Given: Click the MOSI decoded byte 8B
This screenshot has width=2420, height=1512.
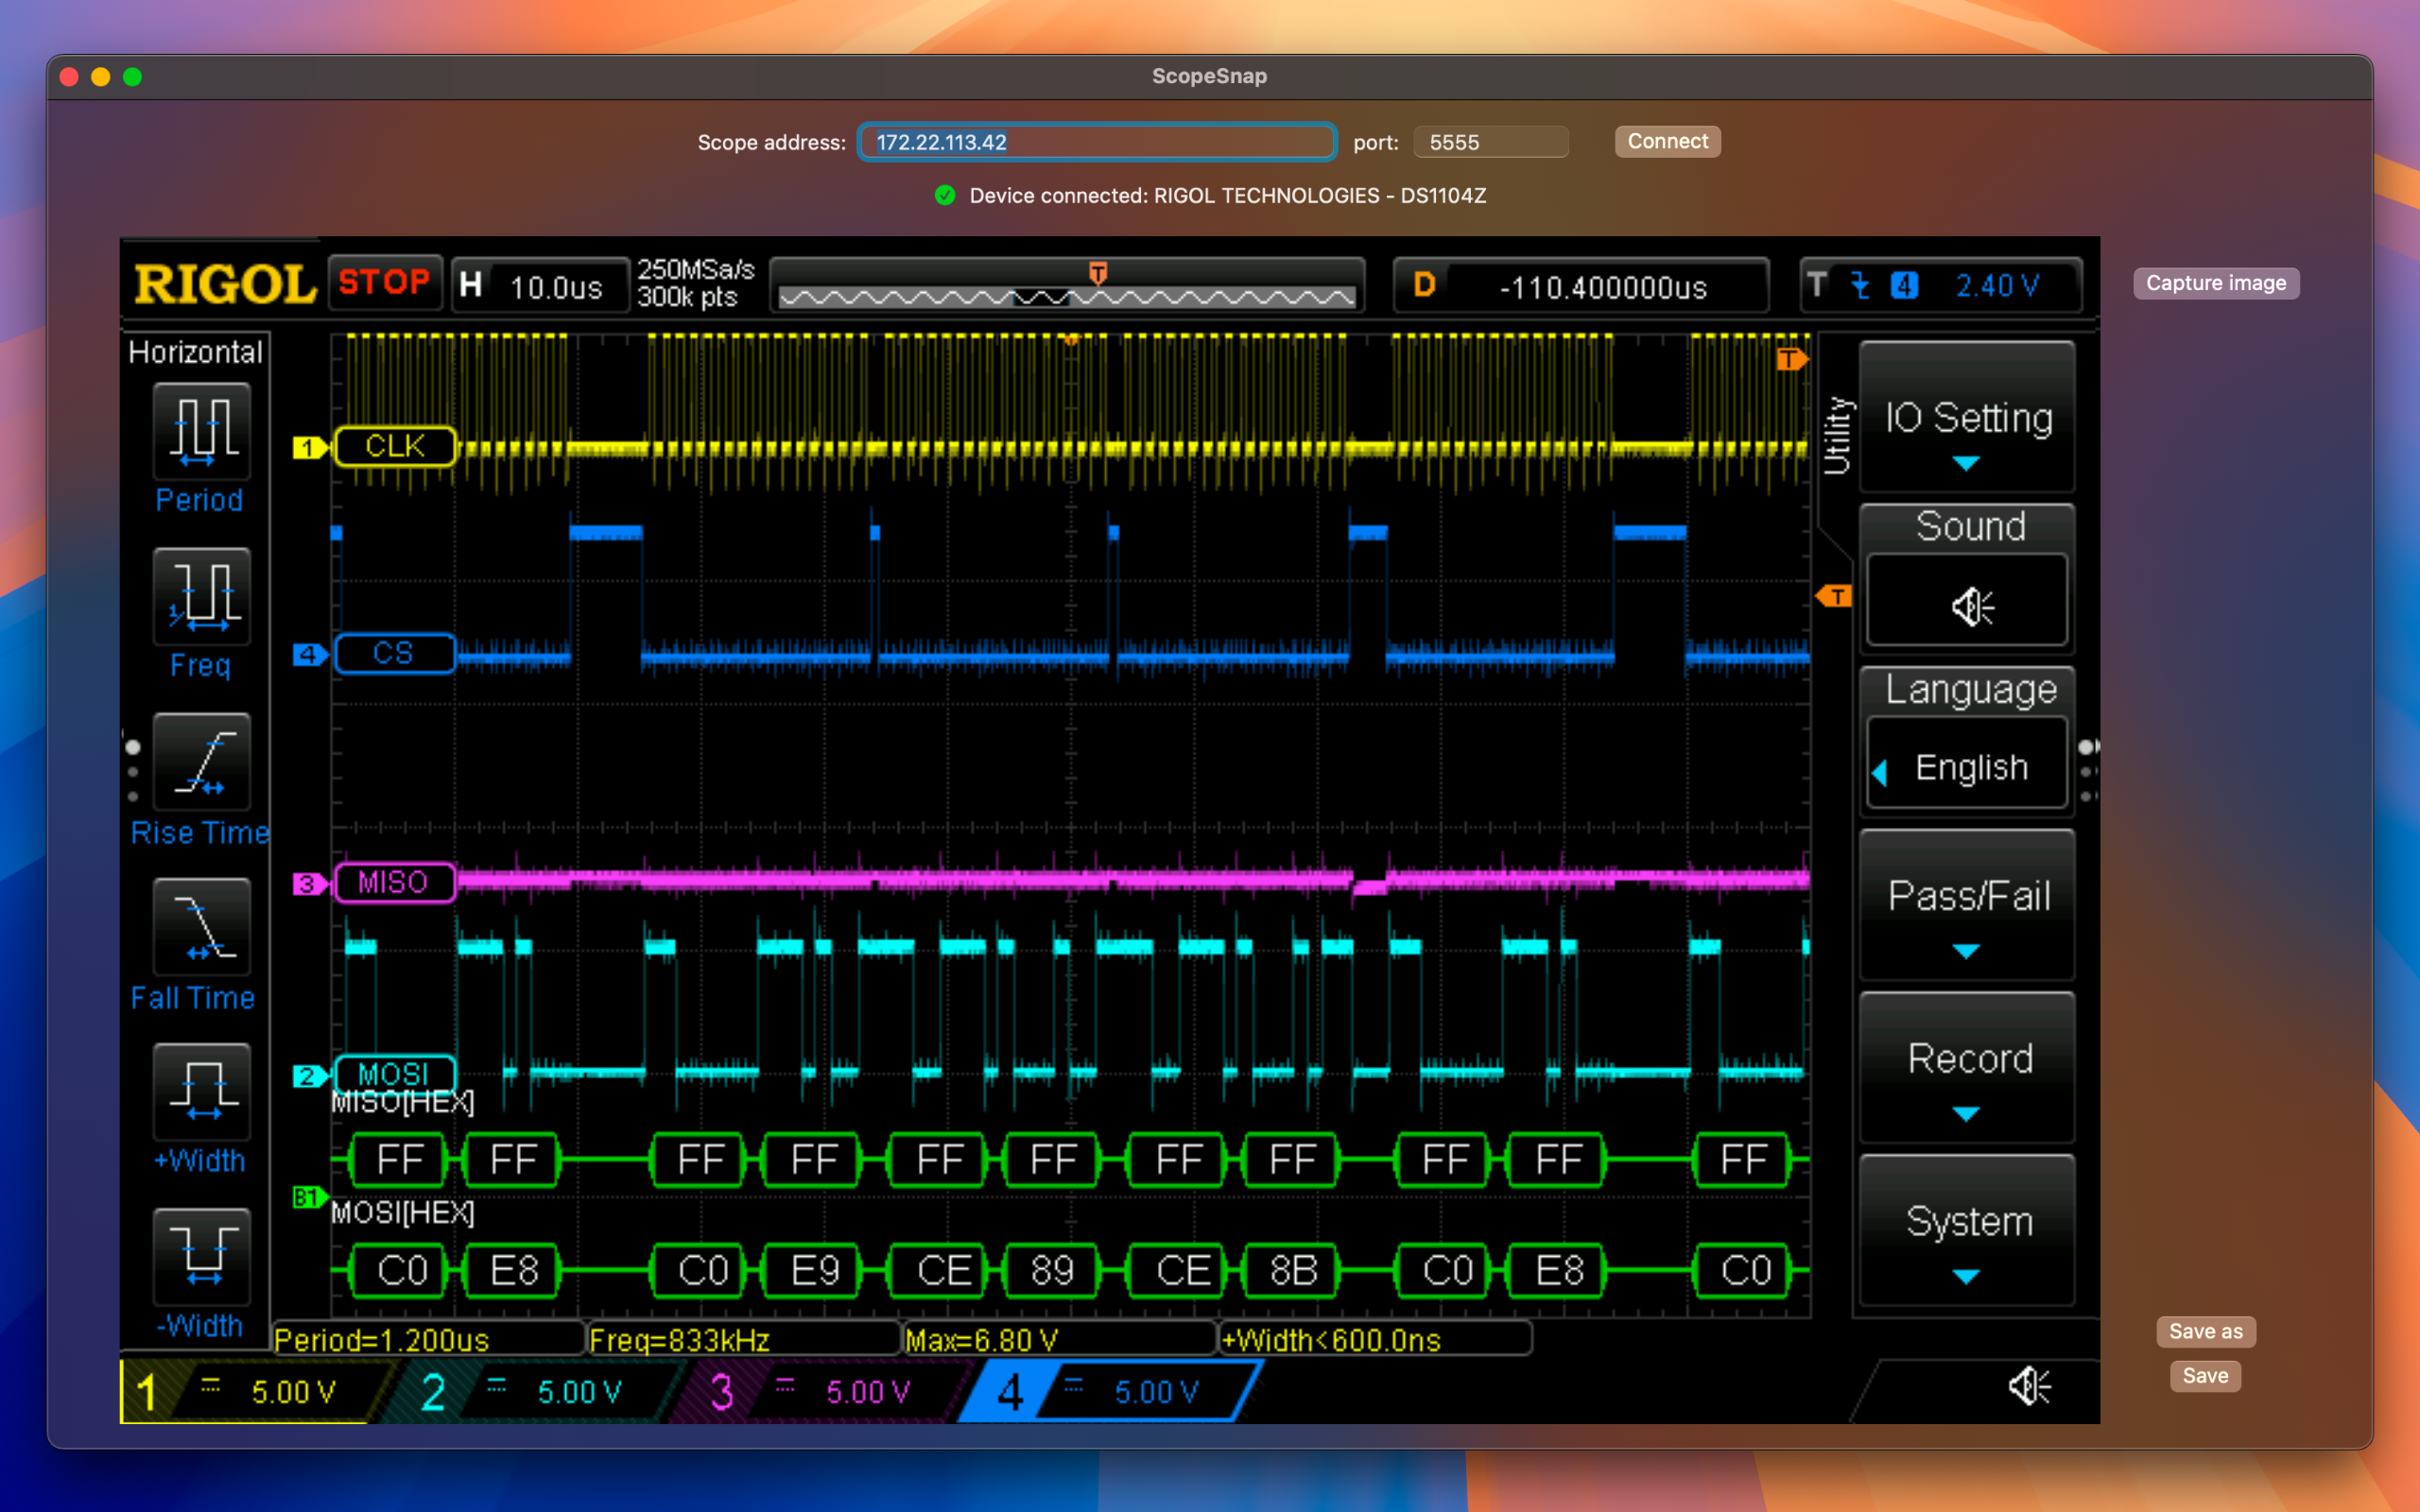Looking at the screenshot, I should click(1293, 1270).
